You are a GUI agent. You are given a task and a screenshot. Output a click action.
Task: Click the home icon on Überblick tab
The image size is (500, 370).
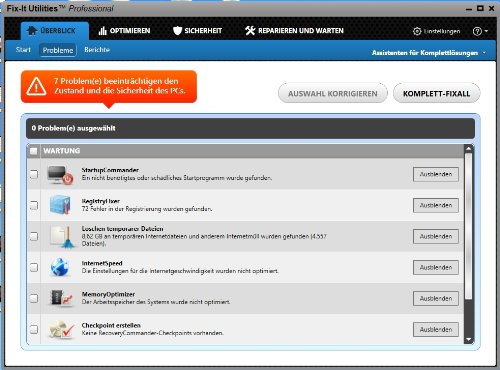pyautogui.click(x=32, y=31)
